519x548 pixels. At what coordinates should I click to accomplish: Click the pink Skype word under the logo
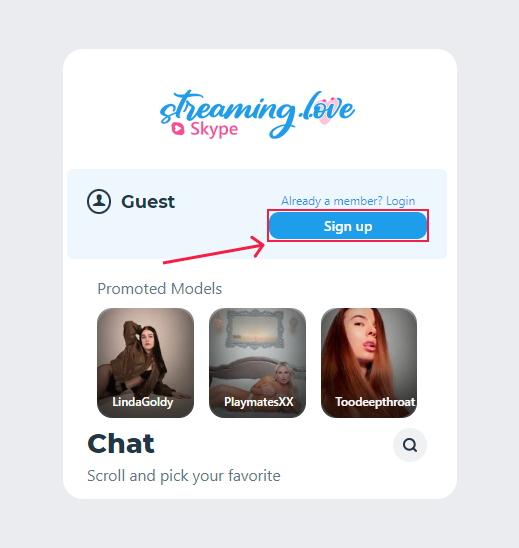click(x=214, y=130)
